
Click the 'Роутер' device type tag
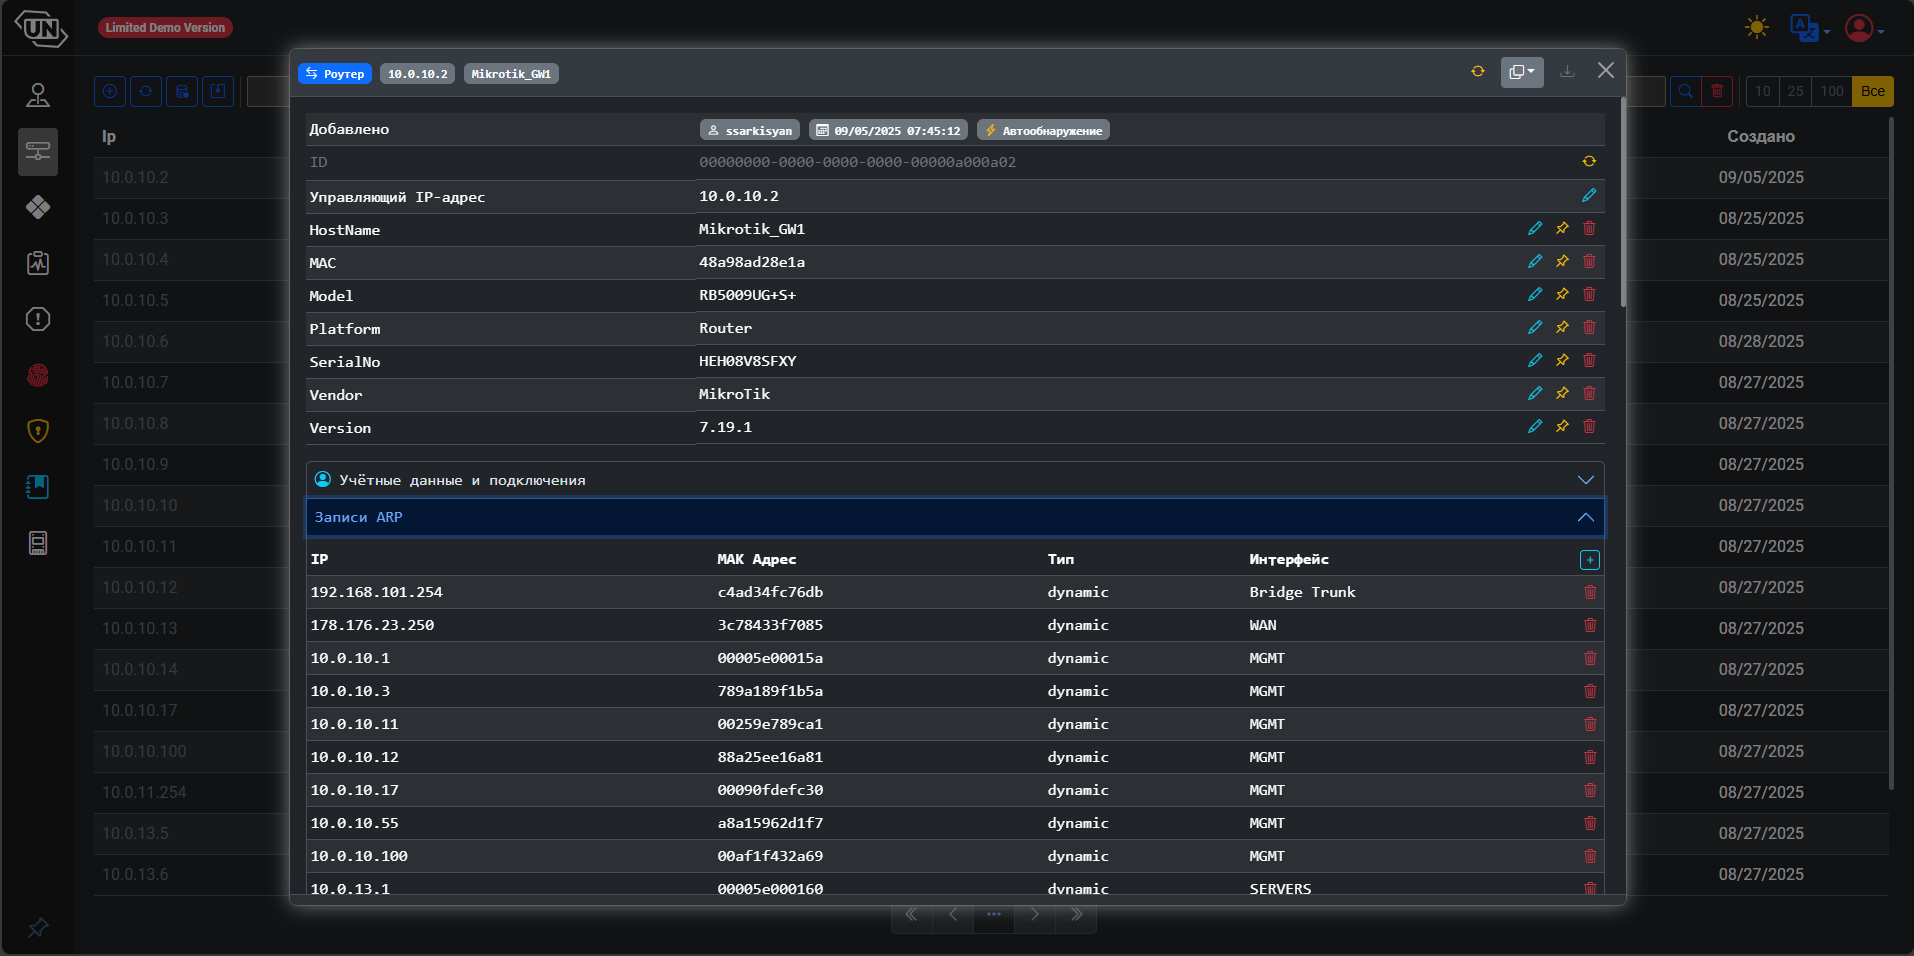tap(335, 74)
